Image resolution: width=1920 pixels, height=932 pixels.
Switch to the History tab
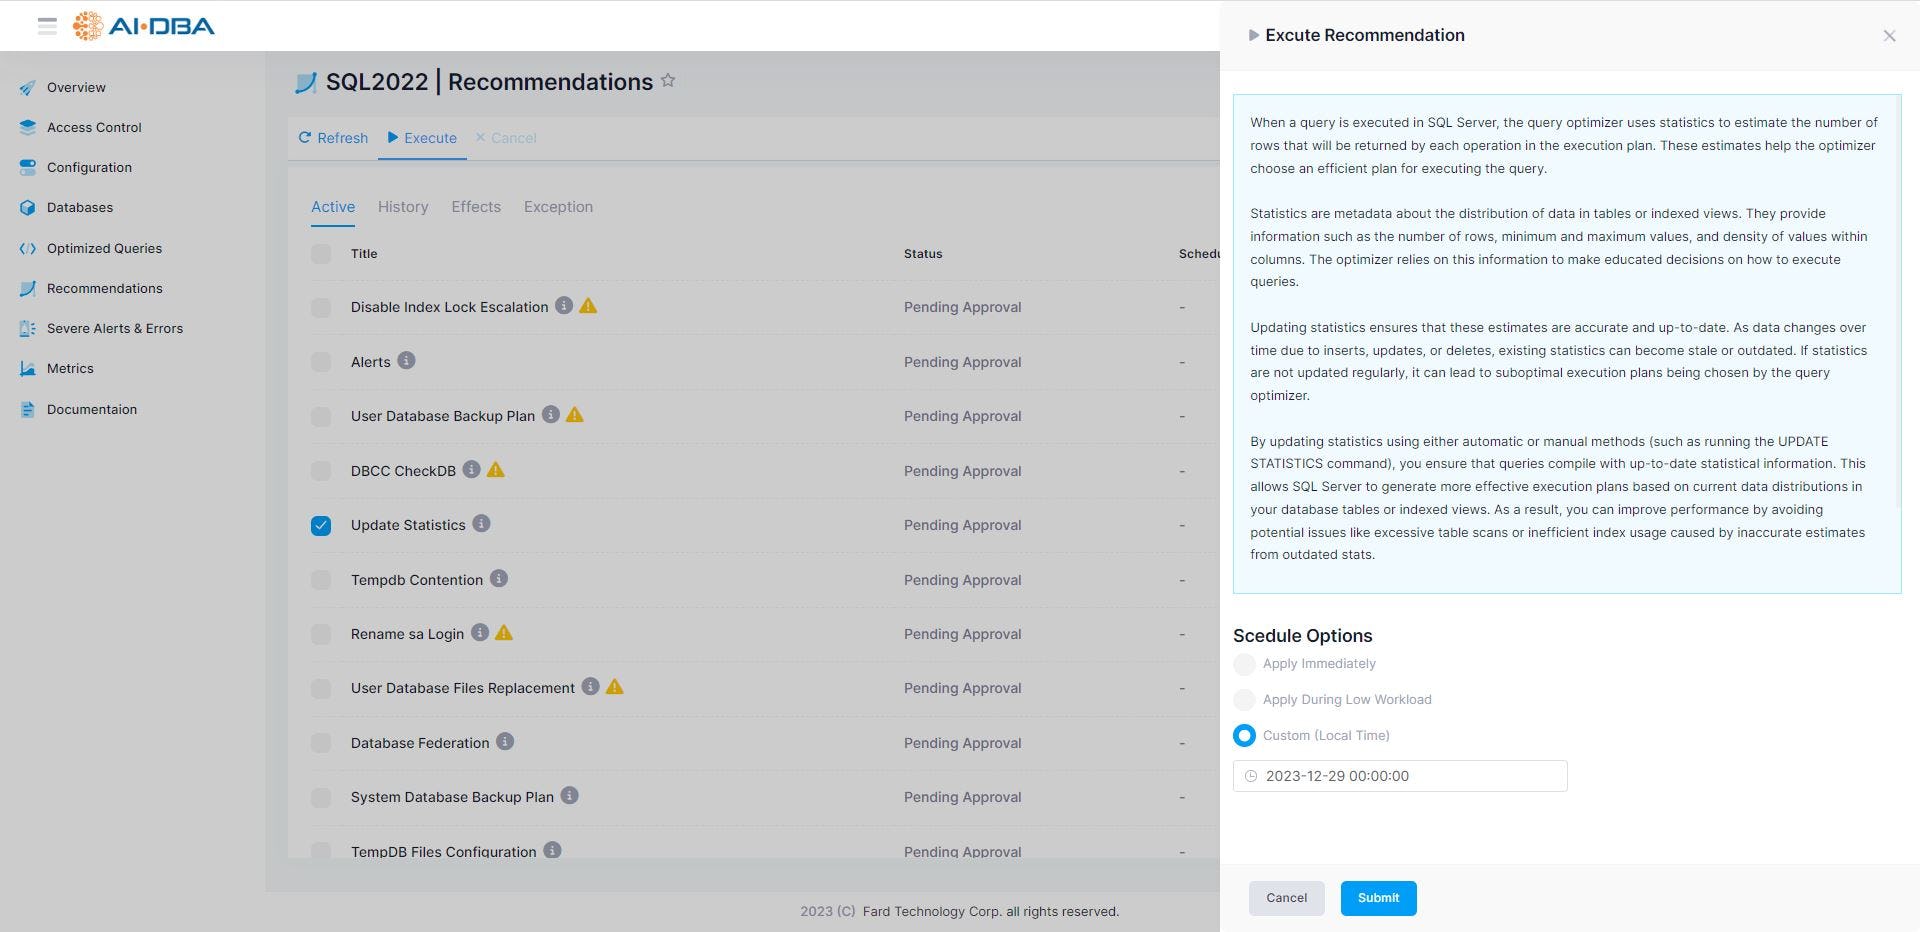pos(402,207)
